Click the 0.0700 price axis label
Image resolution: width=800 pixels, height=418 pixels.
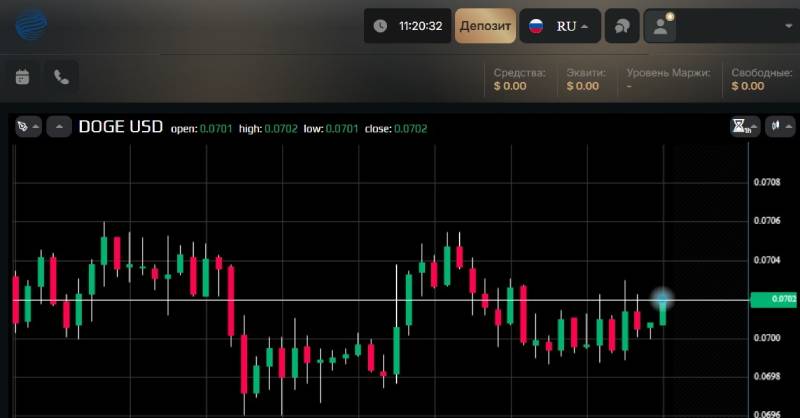click(x=767, y=338)
